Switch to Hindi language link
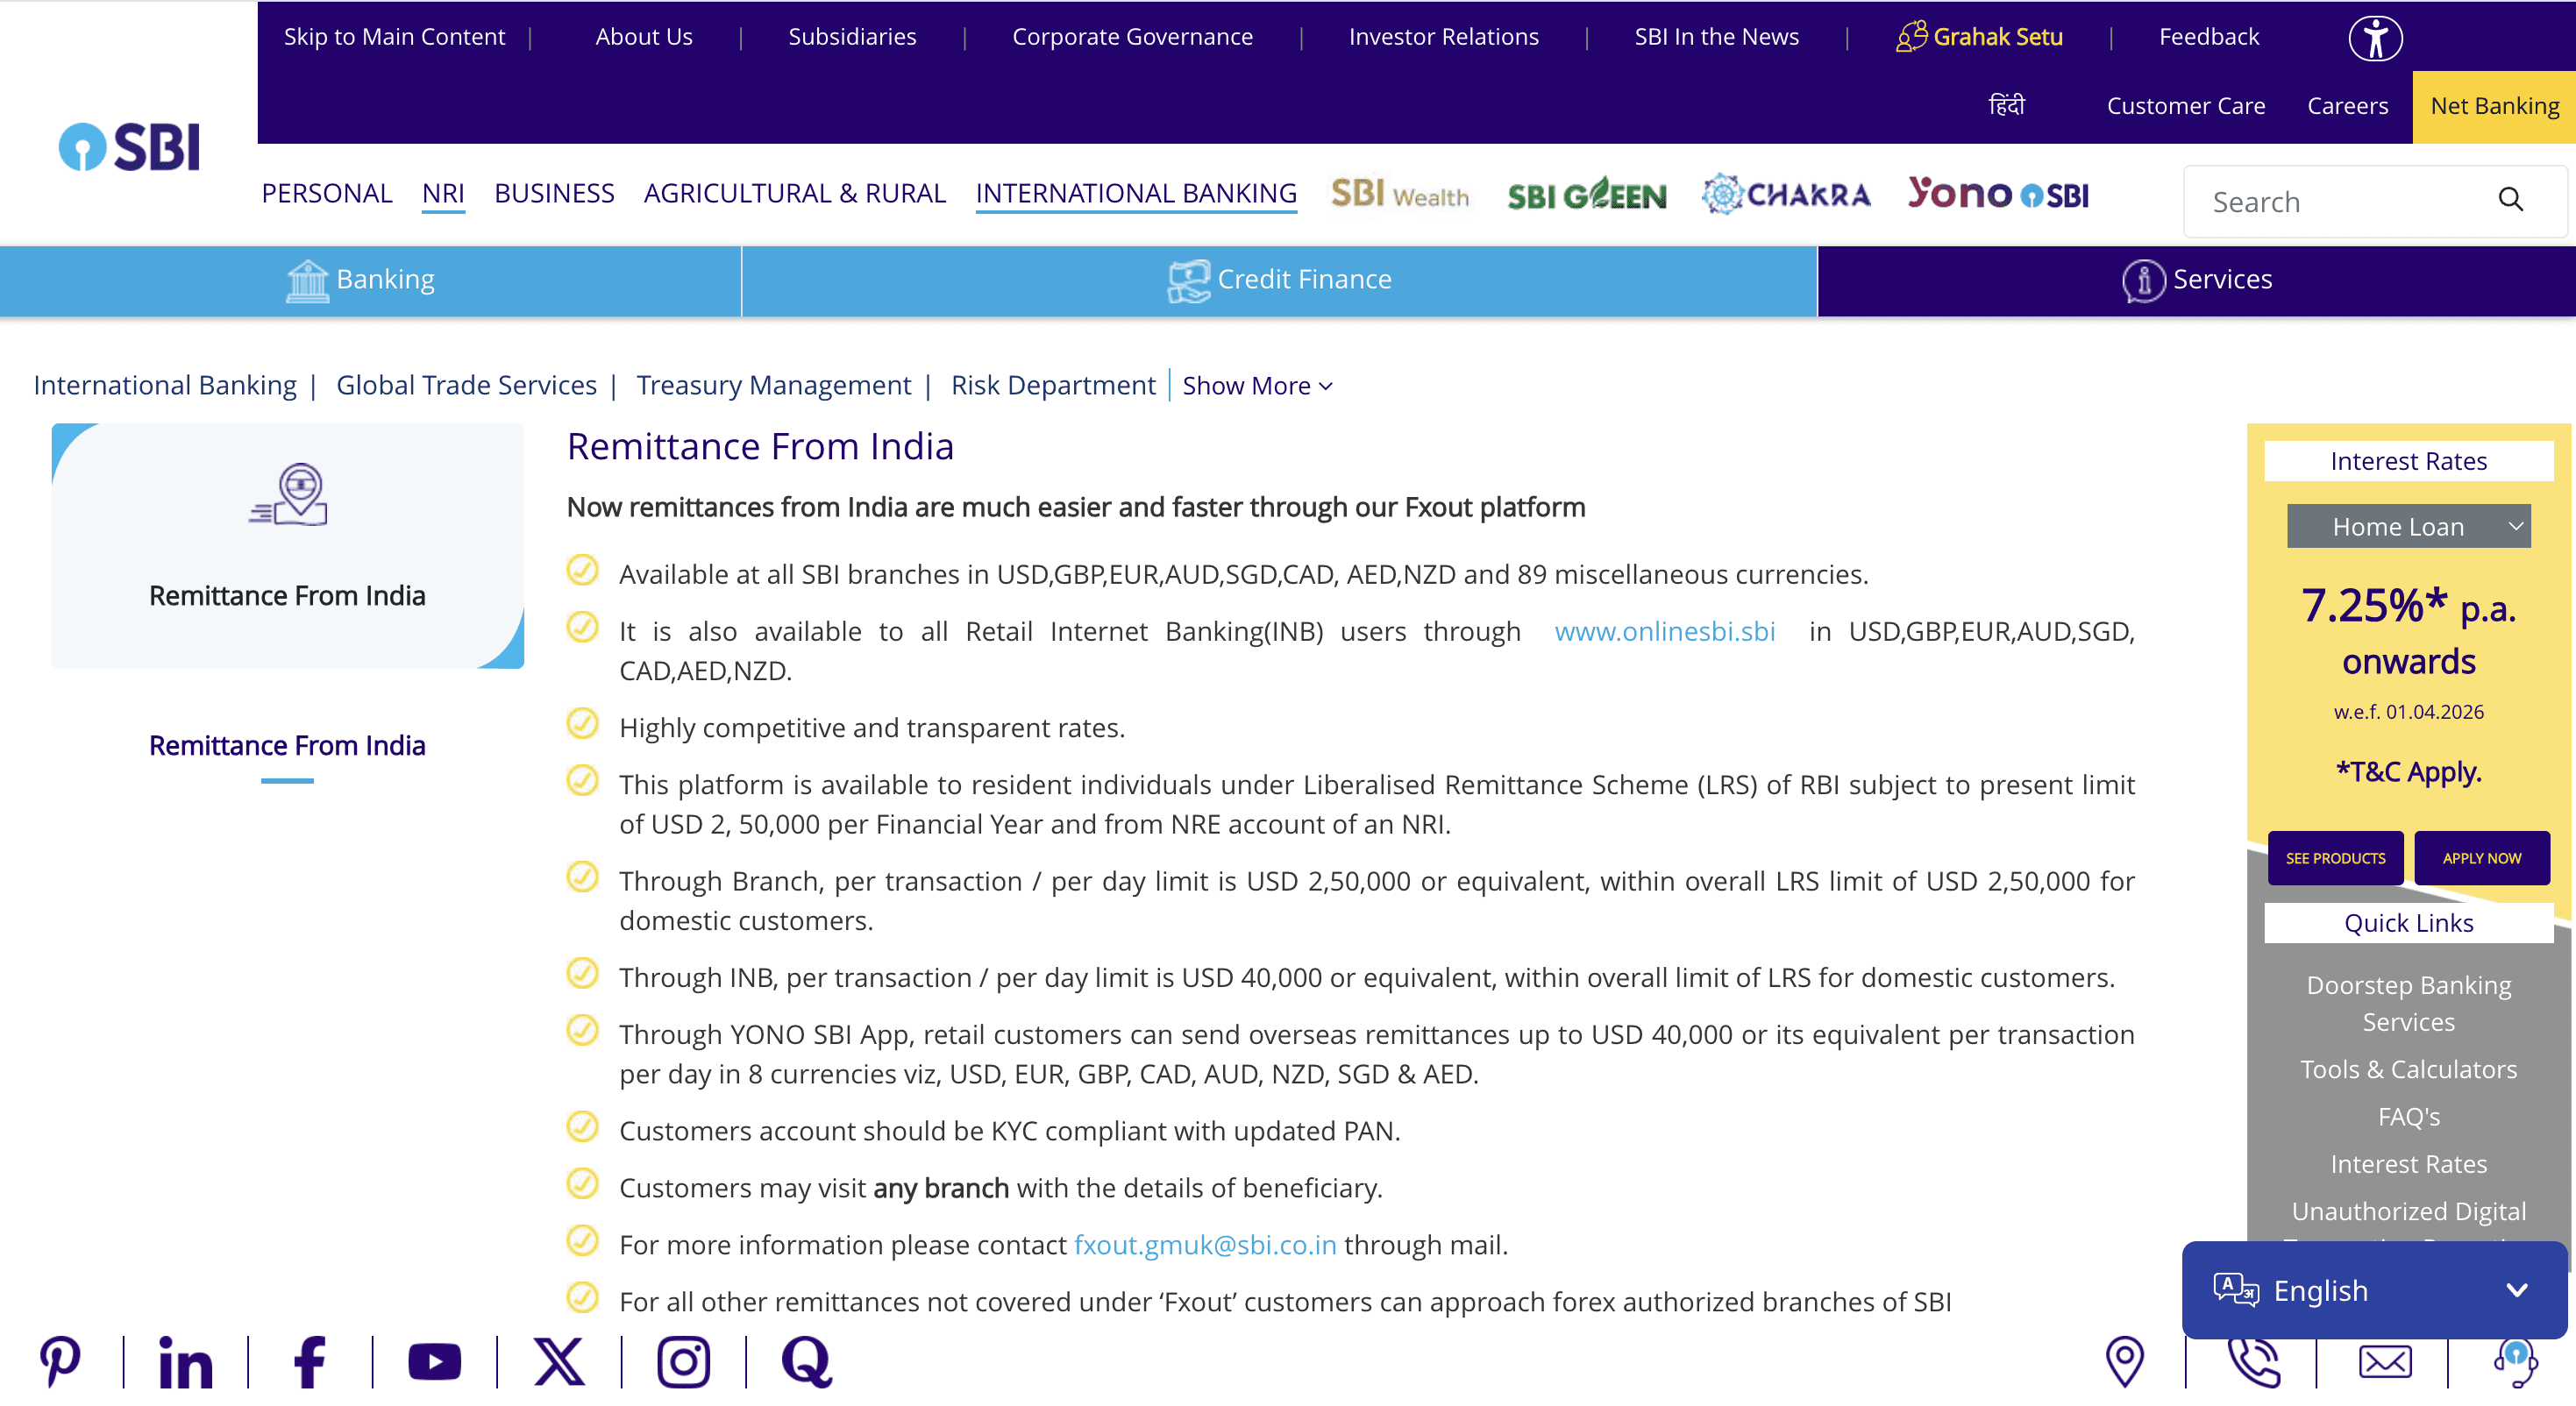 2006,105
